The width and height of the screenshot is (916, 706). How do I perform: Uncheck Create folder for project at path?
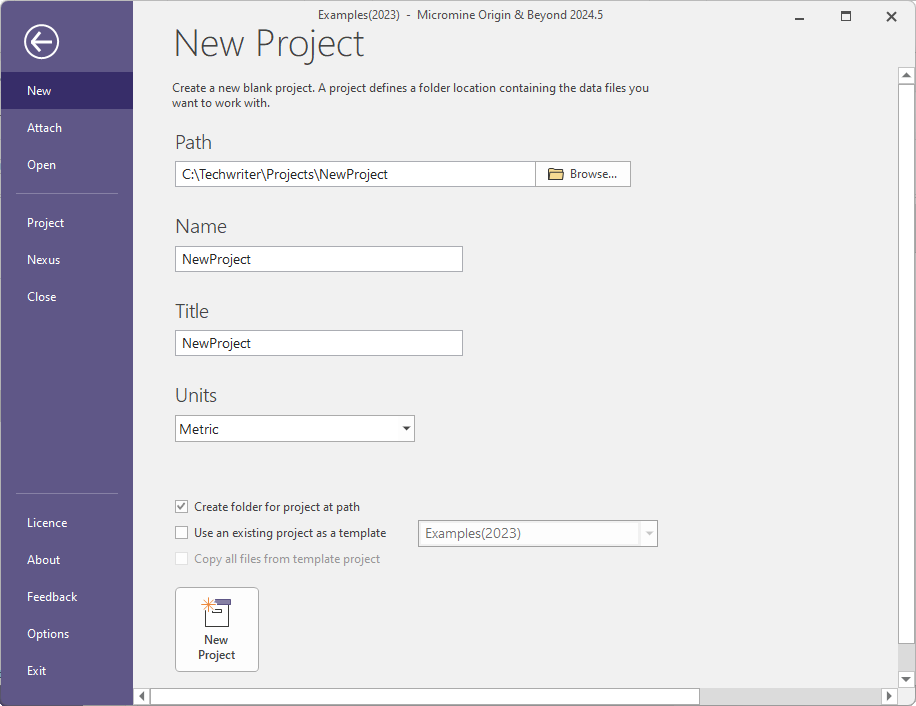pyautogui.click(x=182, y=507)
